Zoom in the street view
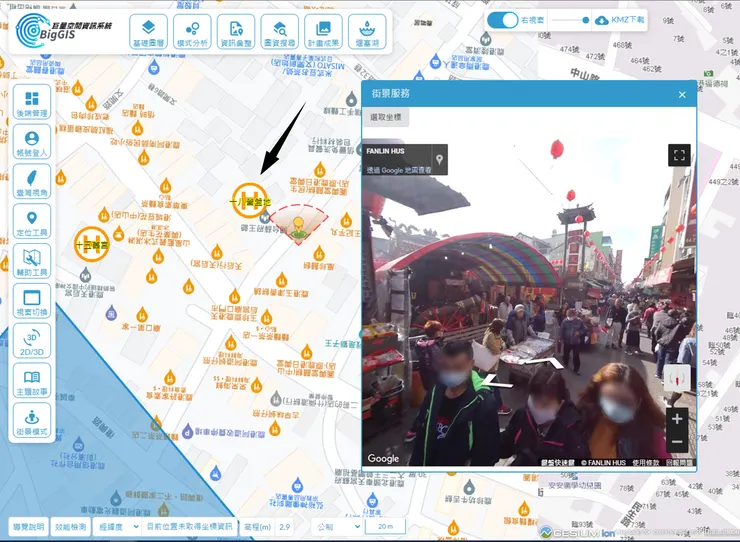Image resolution: width=740 pixels, height=542 pixels. pyautogui.click(x=677, y=419)
